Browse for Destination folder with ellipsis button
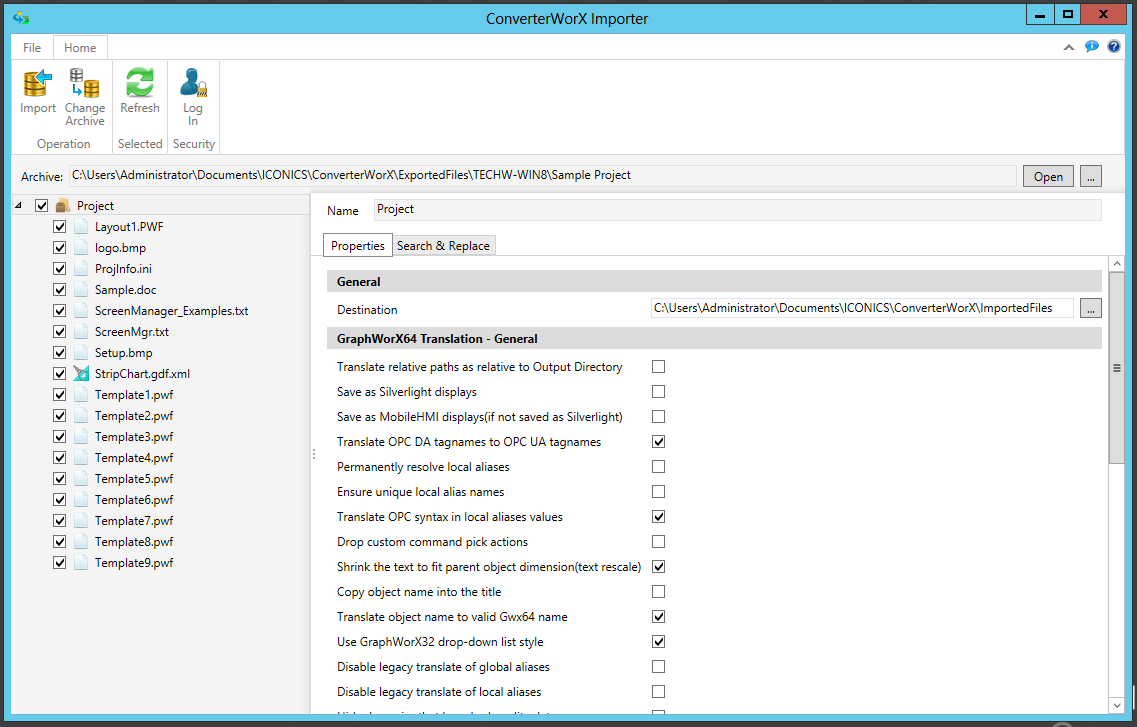 pos(1091,309)
